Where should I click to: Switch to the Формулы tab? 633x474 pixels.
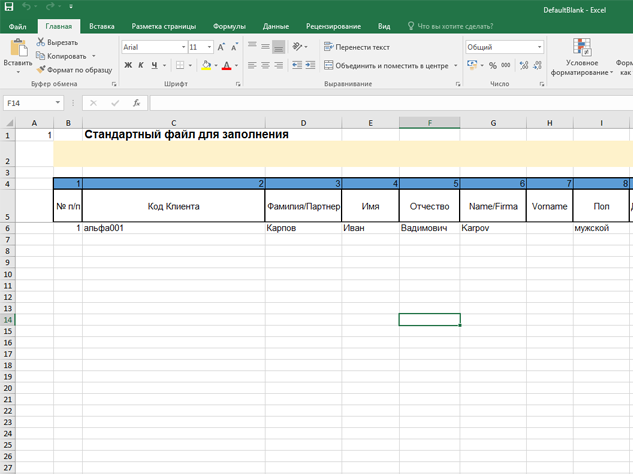click(229, 26)
